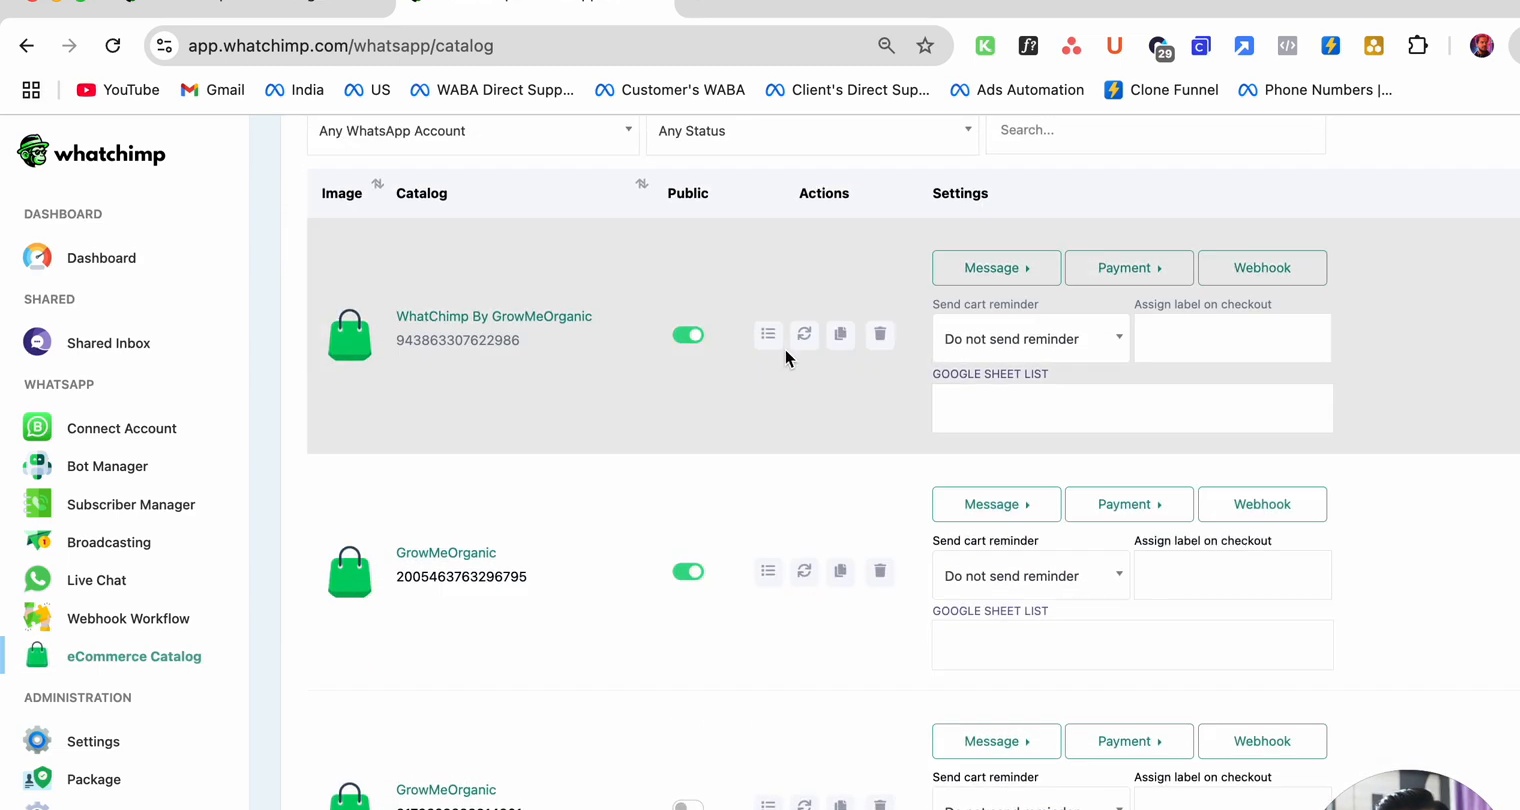Expand cart reminder dropdown for catalog 2005463763296795

pyautogui.click(x=1031, y=576)
